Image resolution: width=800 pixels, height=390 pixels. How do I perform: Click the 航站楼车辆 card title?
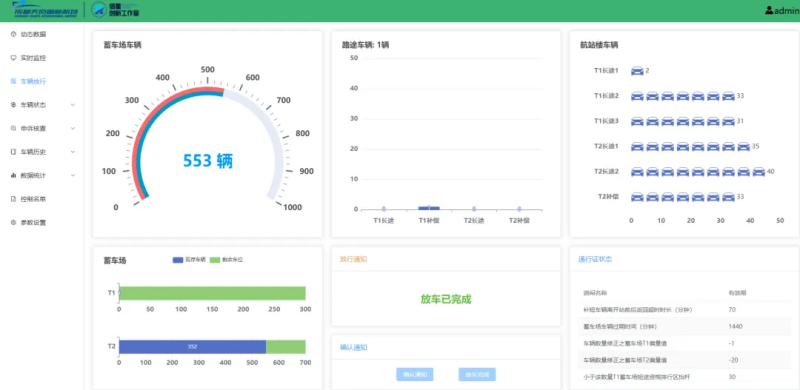point(599,45)
